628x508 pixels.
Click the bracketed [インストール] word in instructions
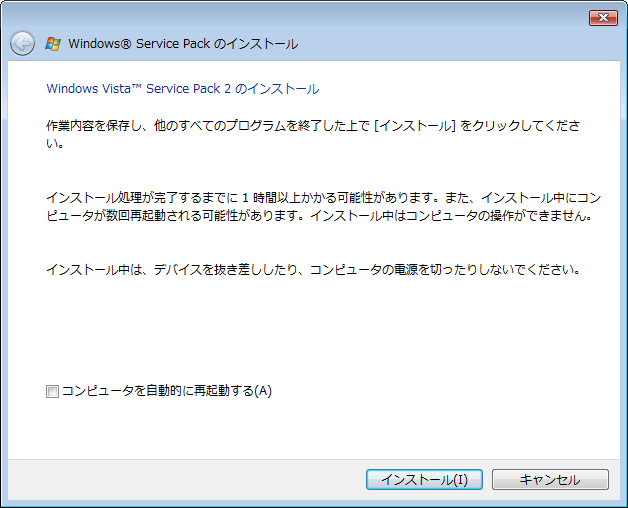415,126
